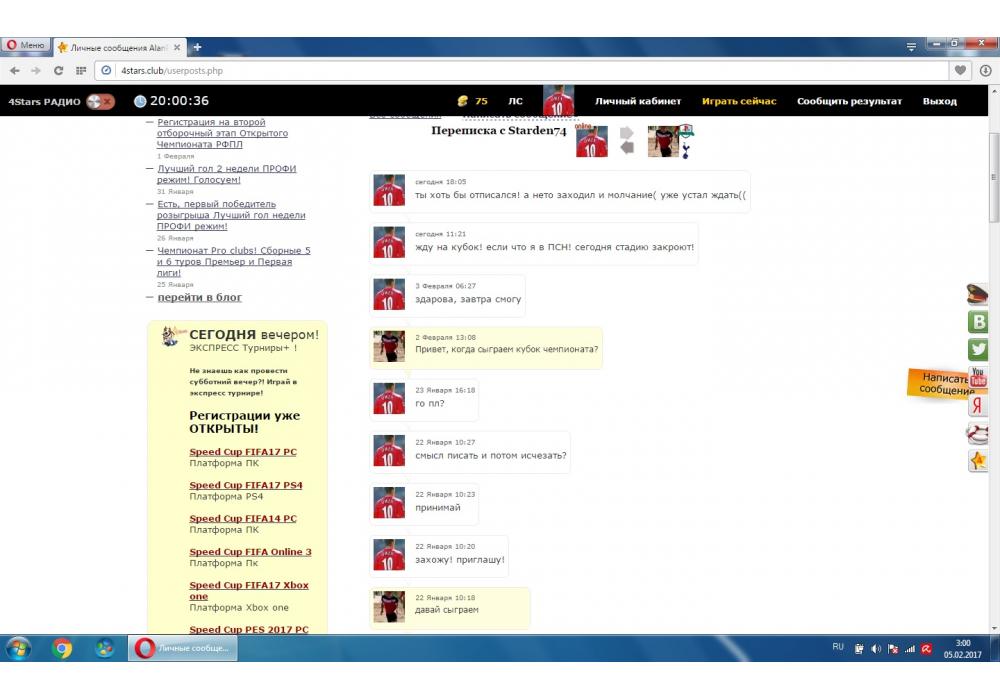Click the lifebuoy help sidebar icon

[x=978, y=433]
